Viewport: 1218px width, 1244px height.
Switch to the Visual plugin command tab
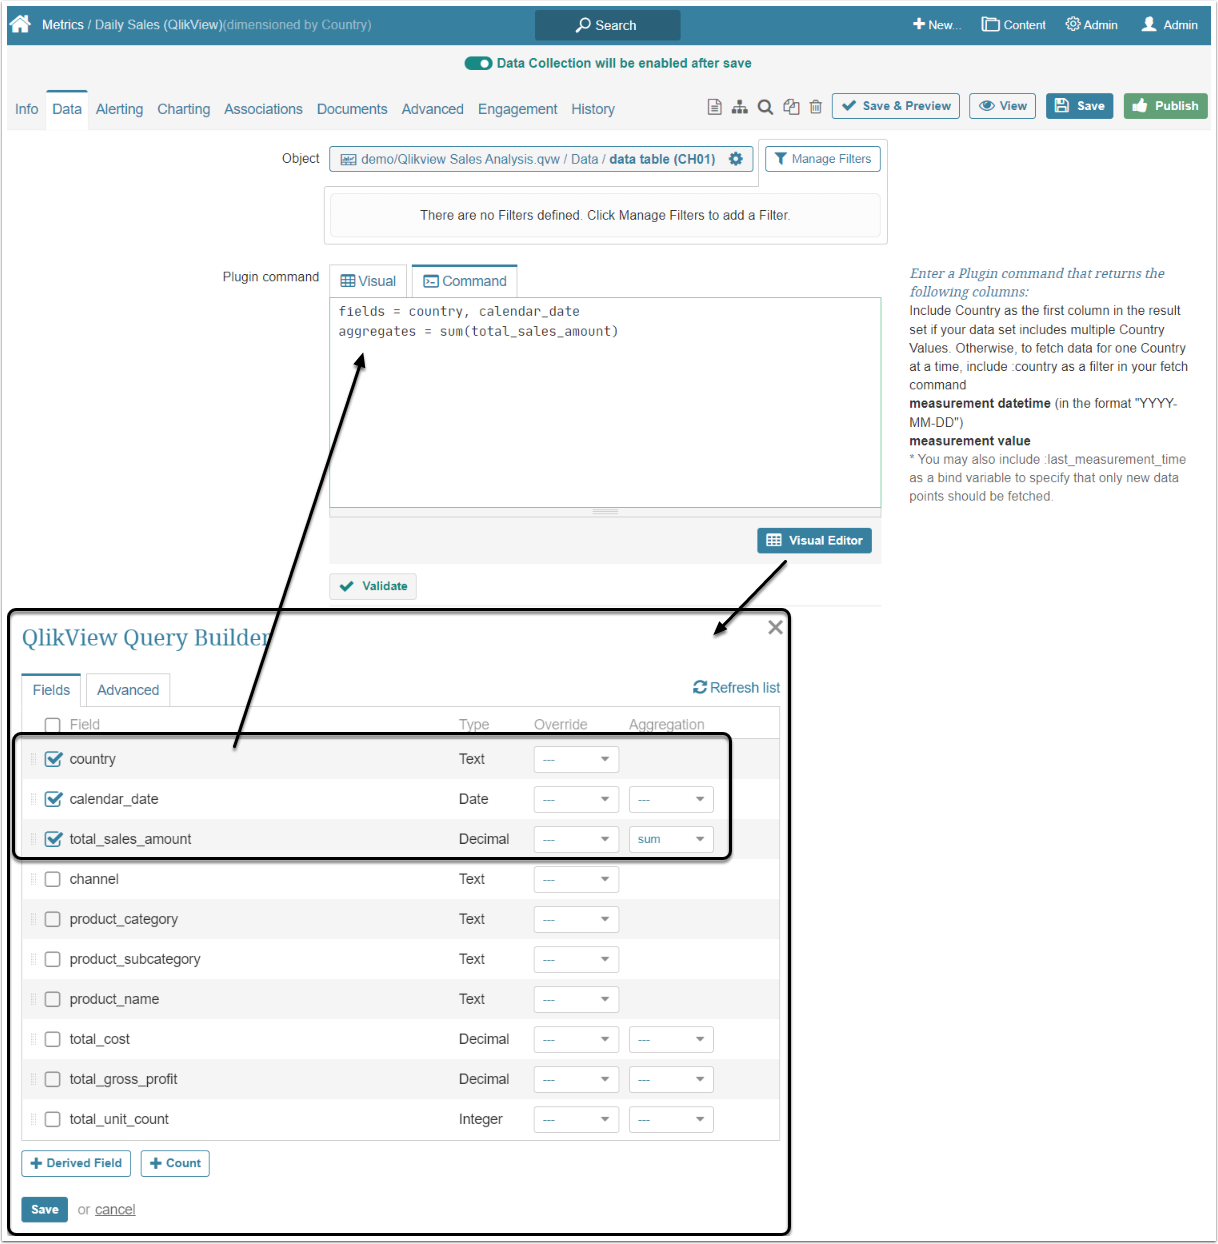[368, 281]
